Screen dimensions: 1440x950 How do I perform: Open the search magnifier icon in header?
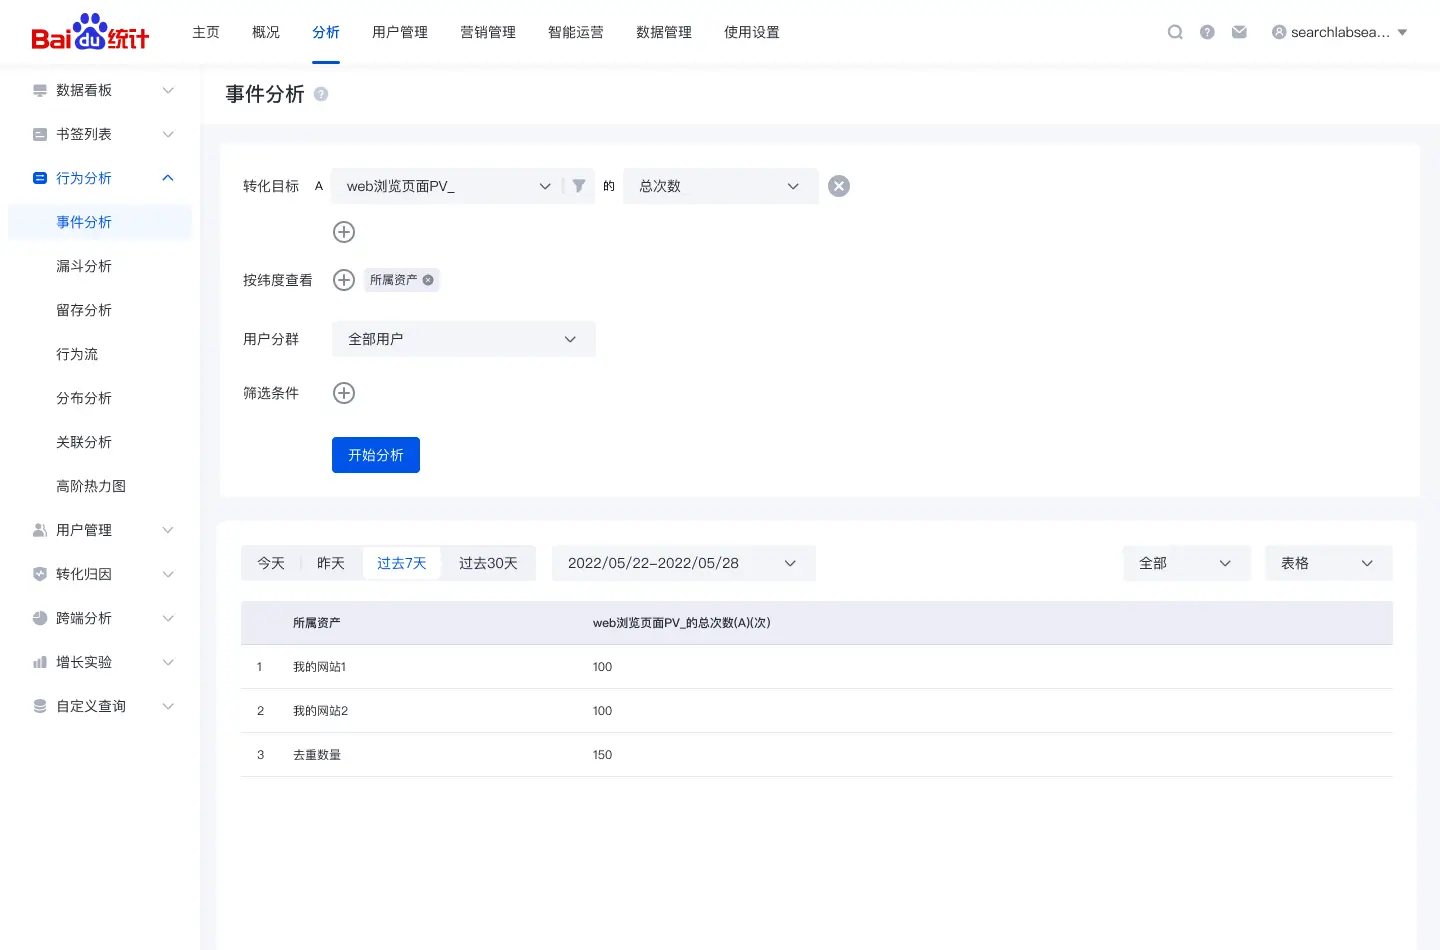(1175, 32)
